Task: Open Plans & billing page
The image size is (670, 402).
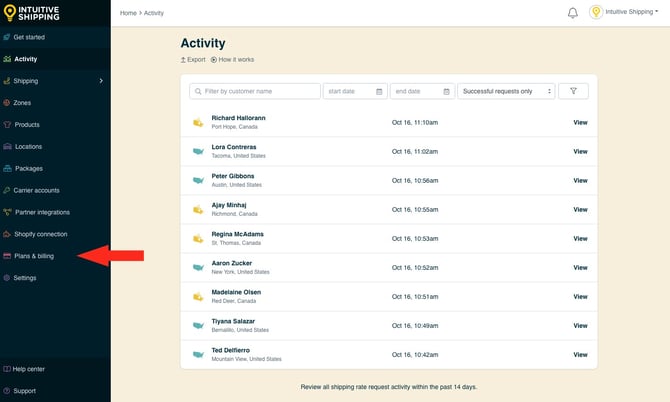Action: pos(34,256)
